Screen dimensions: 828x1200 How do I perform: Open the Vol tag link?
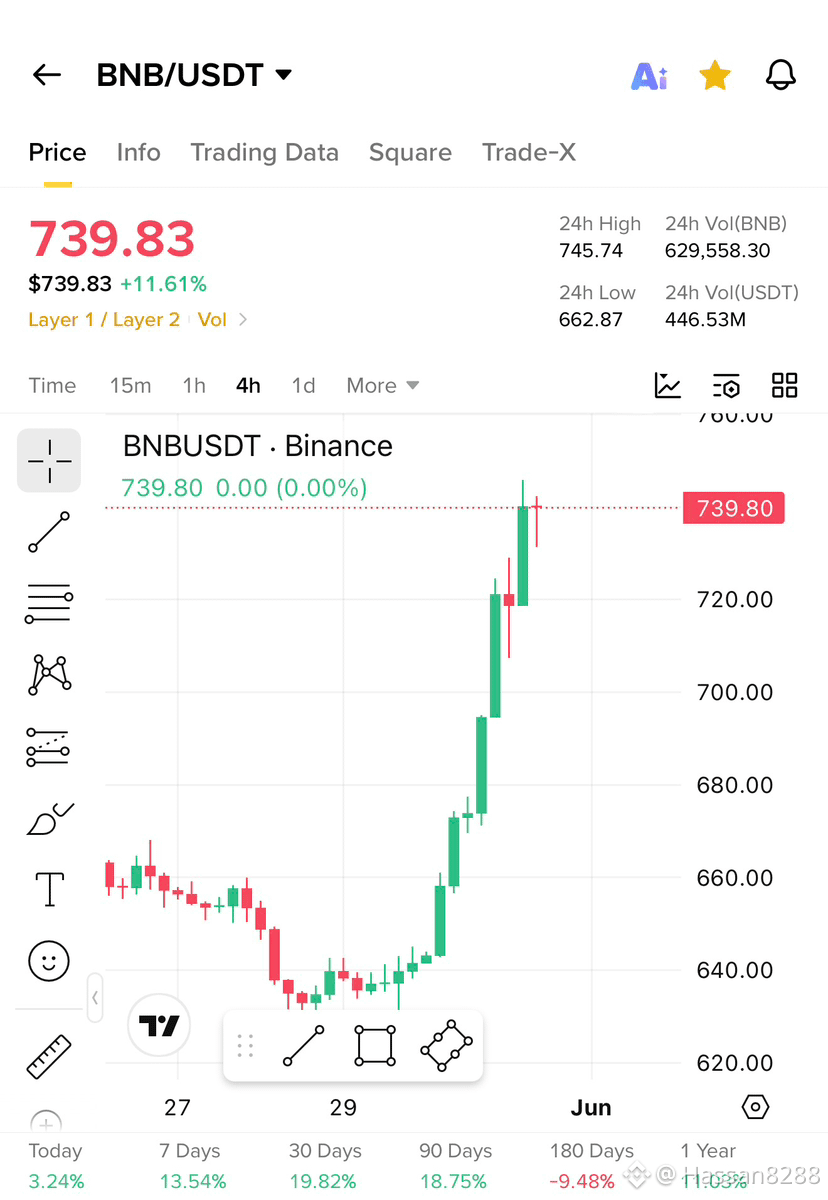pos(212,320)
